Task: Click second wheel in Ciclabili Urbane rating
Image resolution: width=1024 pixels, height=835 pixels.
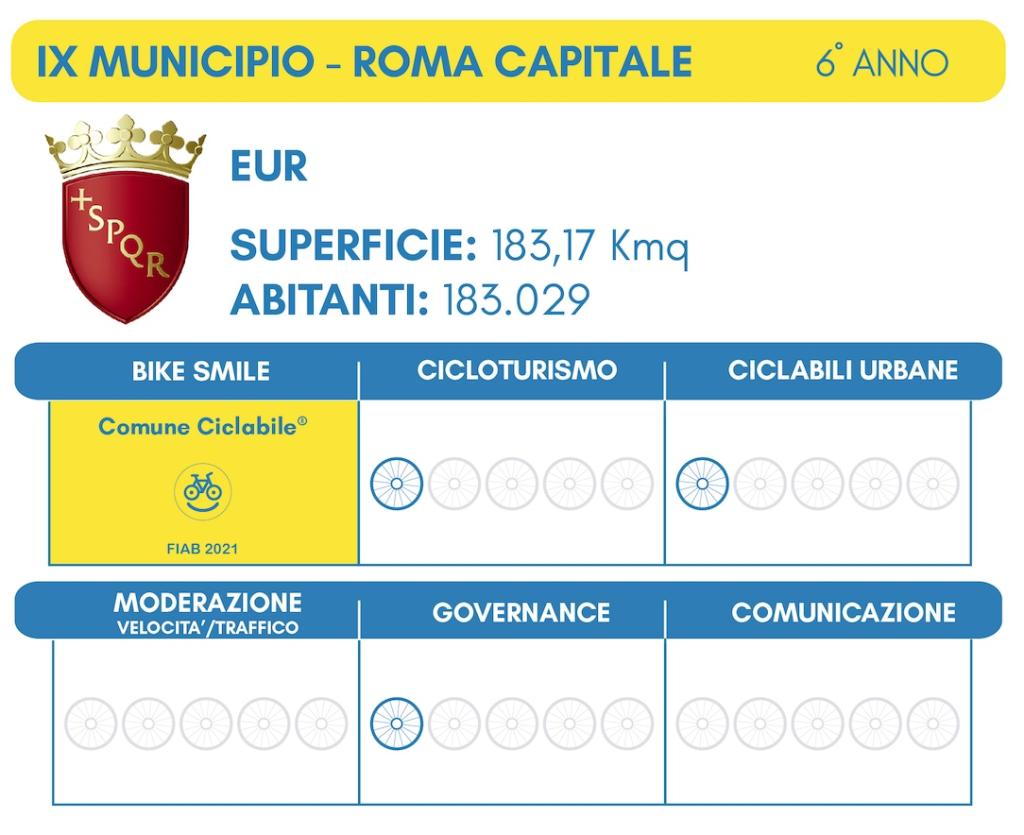Action: pyautogui.click(x=760, y=484)
